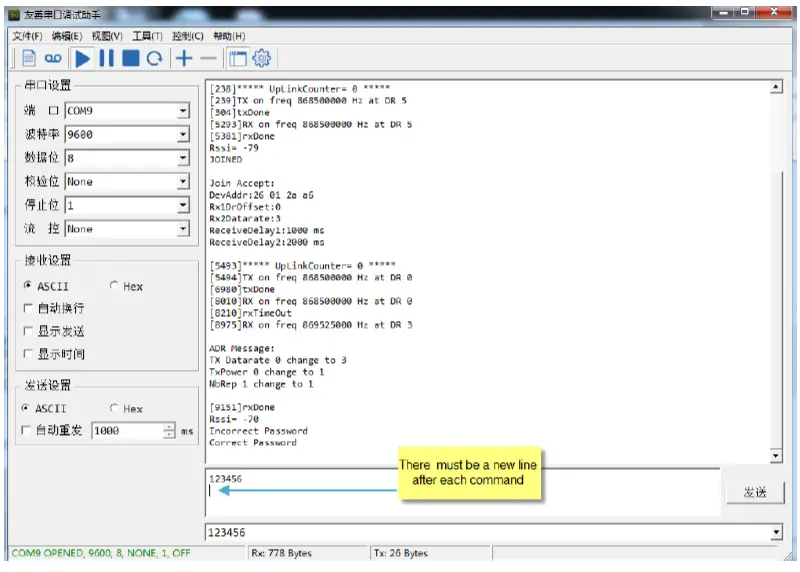This screenshot has height=572, width=800.
Task: Open the settings gear icon in toolbar
Action: [x=262, y=59]
